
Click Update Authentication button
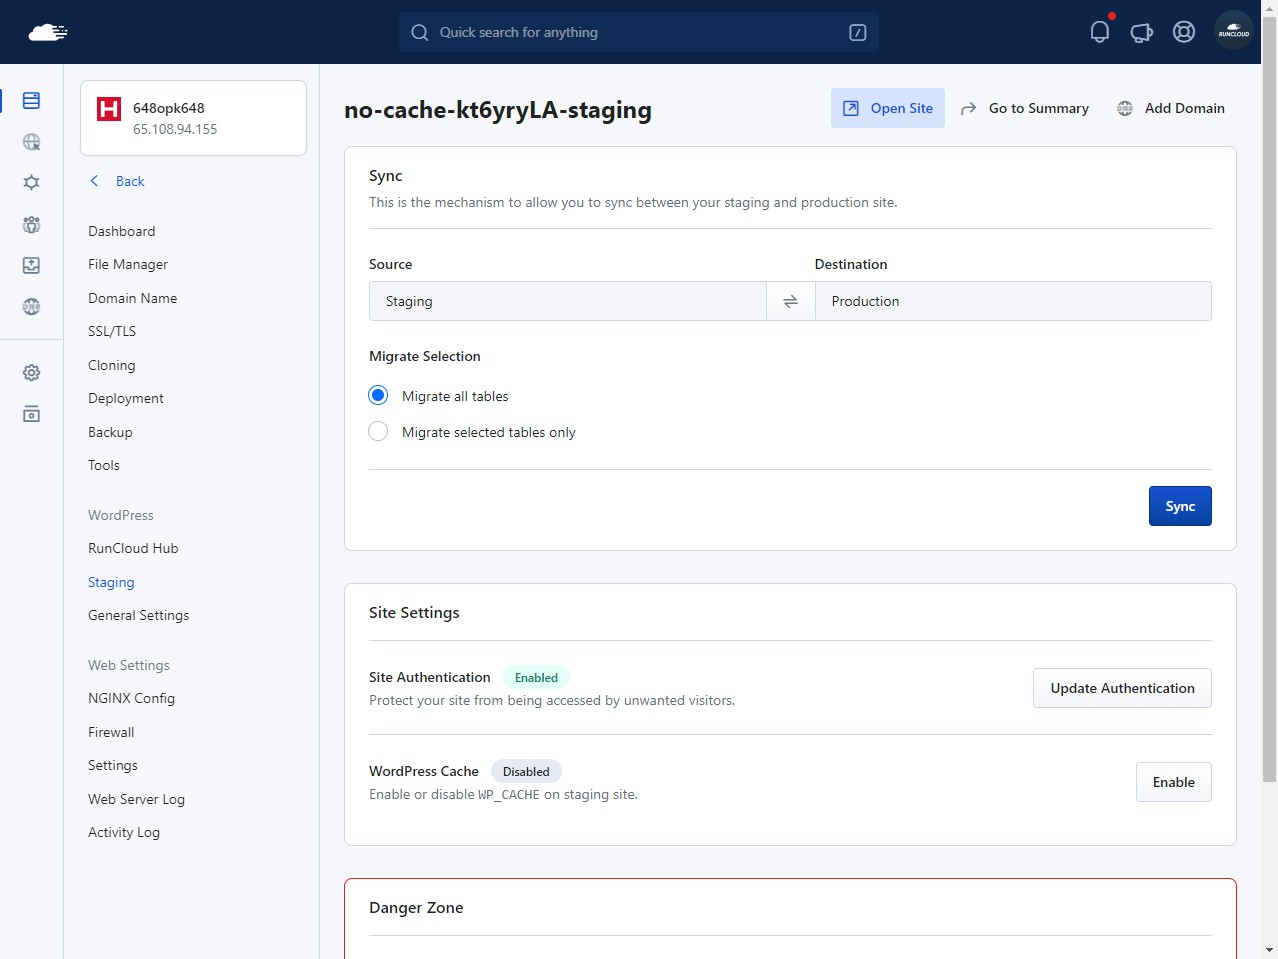pos(1122,688)
